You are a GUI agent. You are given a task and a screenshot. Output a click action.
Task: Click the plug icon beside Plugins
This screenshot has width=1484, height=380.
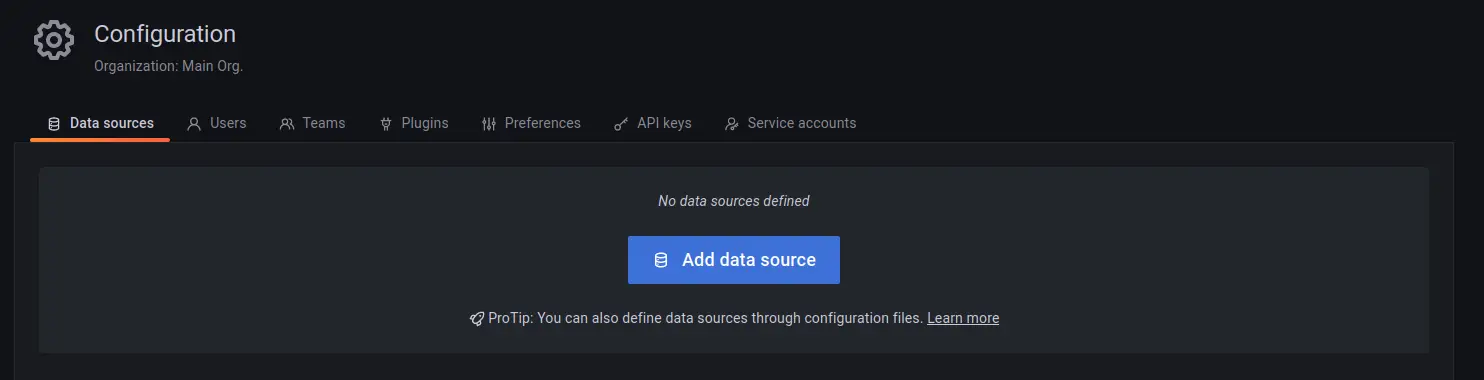tap(386, 124)
